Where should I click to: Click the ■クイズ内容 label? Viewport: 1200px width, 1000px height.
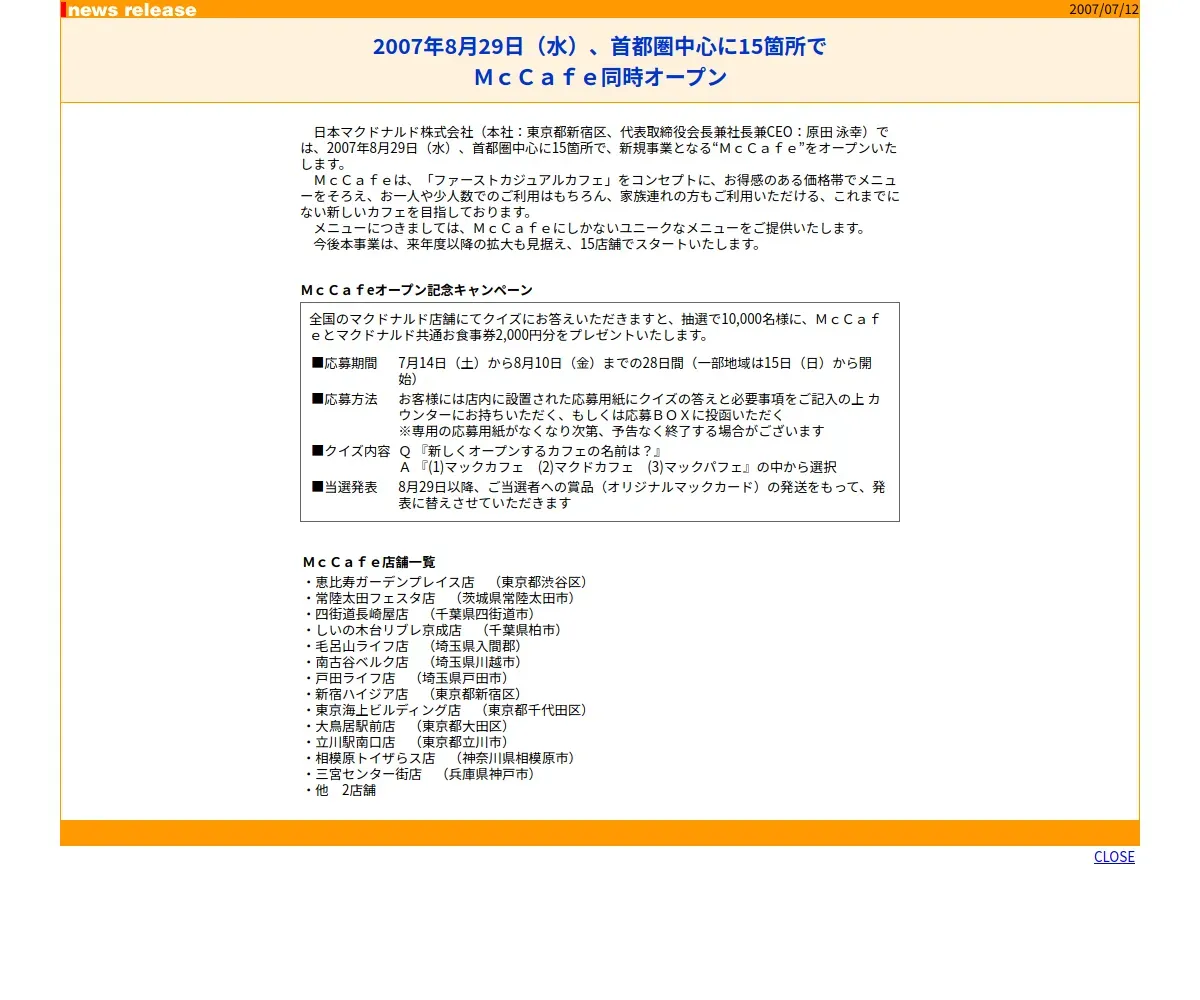coord(351,451)
